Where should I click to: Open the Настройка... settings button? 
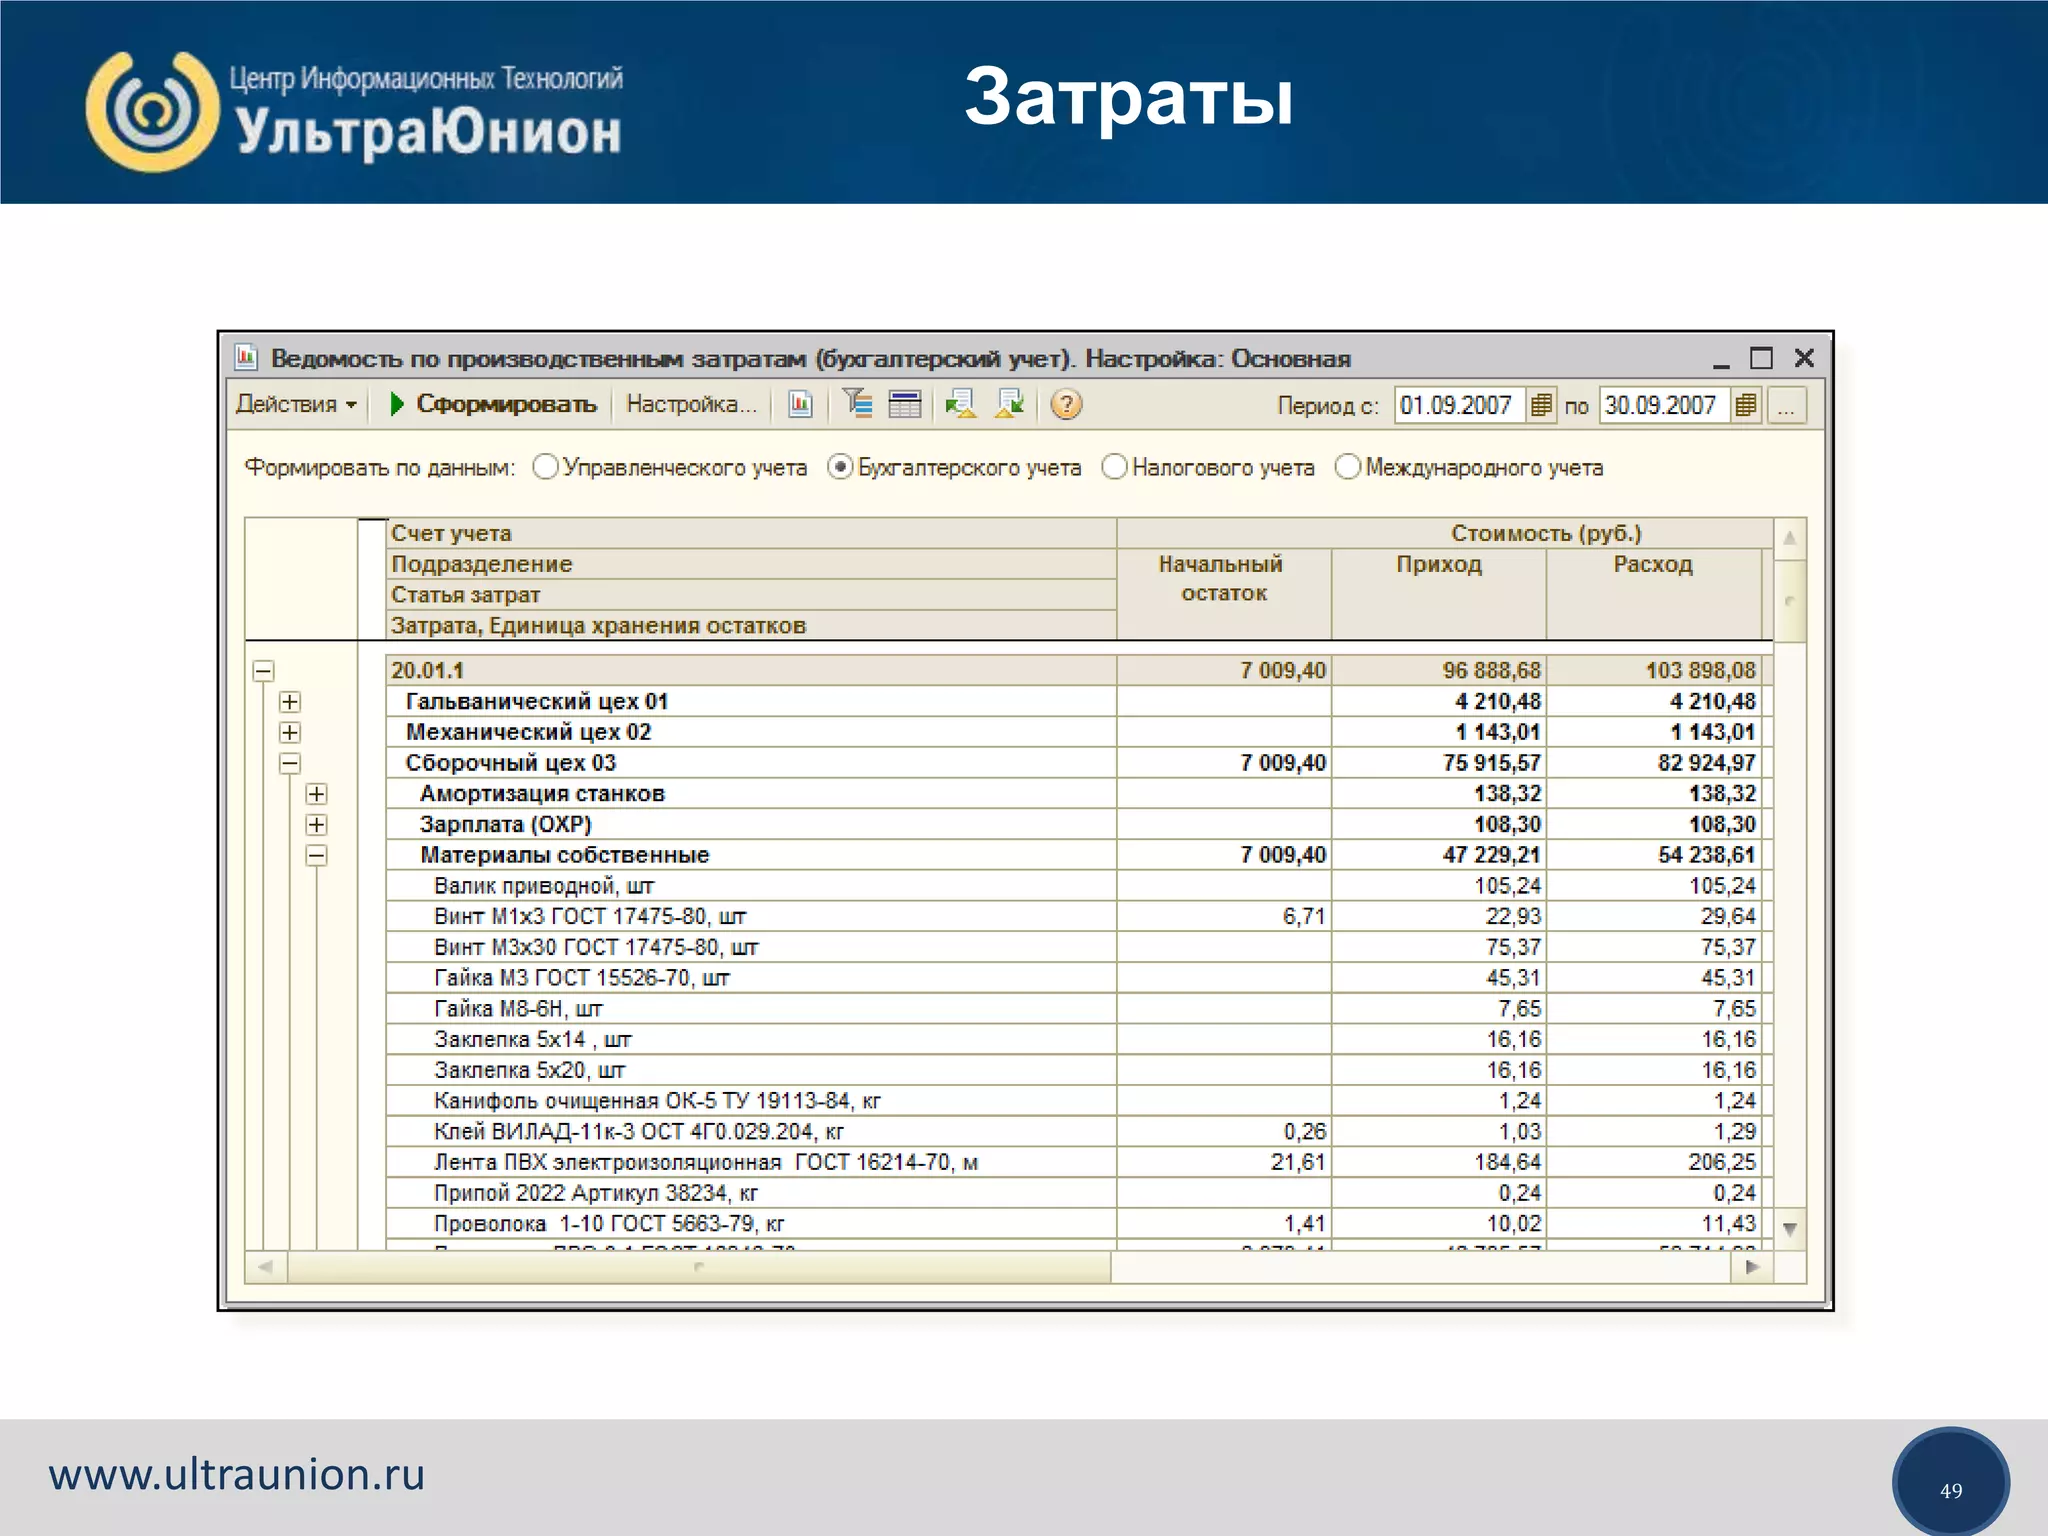691,404
